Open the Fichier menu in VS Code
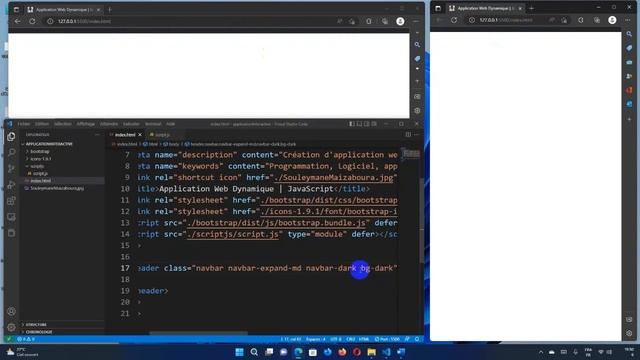 24,124
